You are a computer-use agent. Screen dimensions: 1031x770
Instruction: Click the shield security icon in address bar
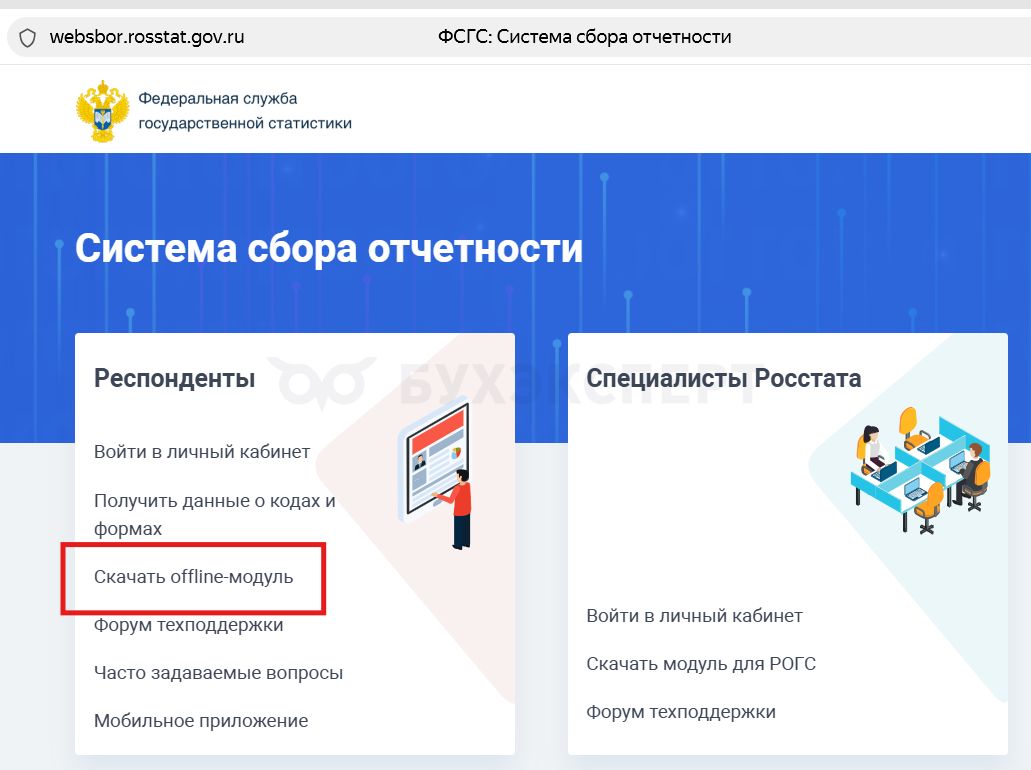click(x=27, y=37)
